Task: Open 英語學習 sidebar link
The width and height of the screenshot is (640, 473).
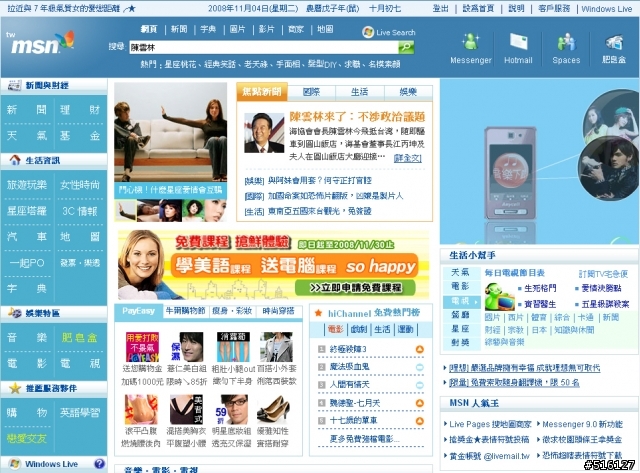Action: pyautogui.click(x=80, y=413)
